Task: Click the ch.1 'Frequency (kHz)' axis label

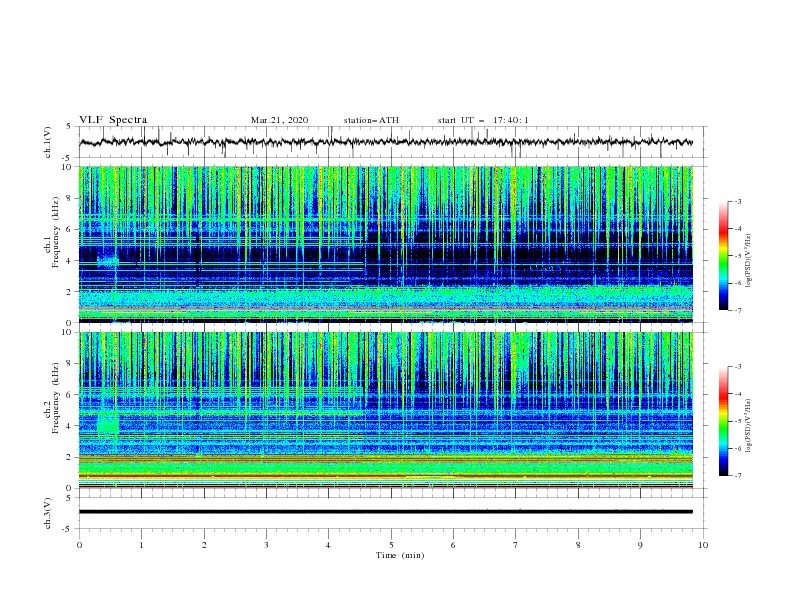Action: point(56,233)
